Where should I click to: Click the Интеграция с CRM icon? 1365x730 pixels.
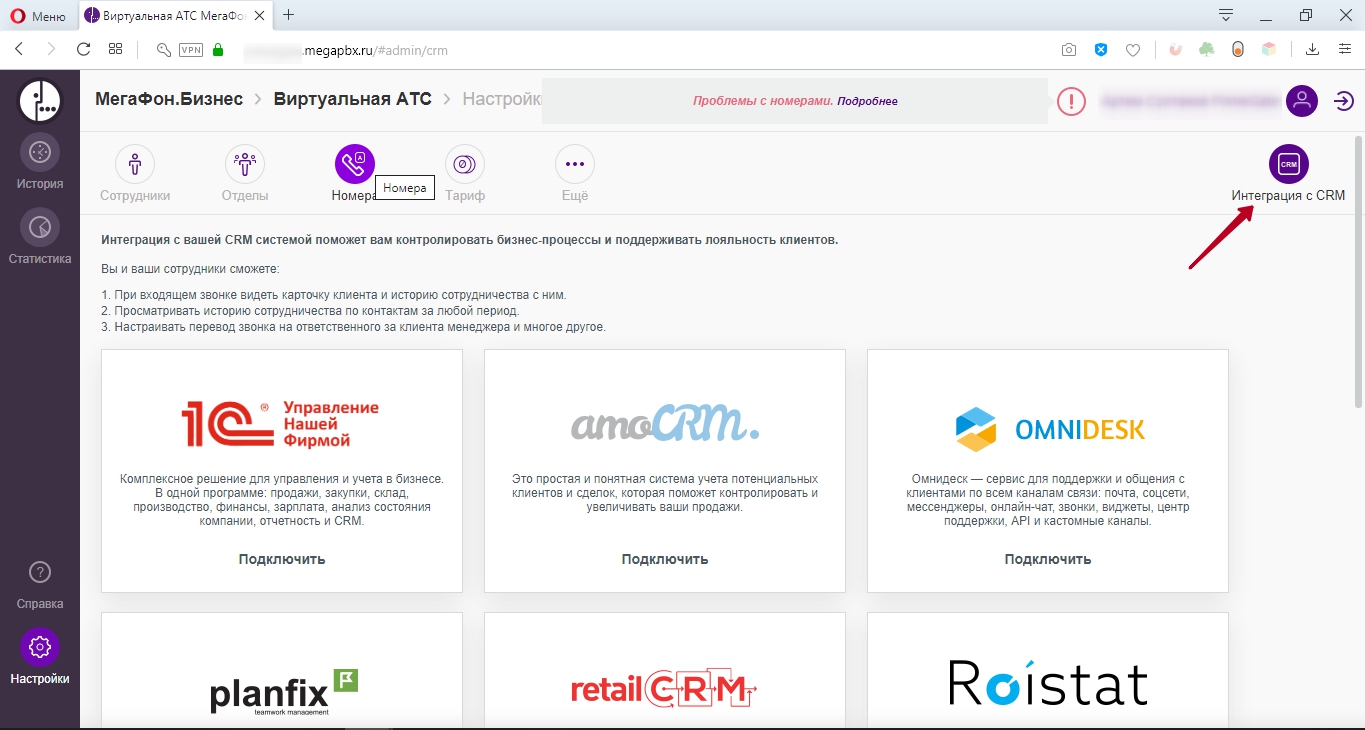click(1288, 164)
